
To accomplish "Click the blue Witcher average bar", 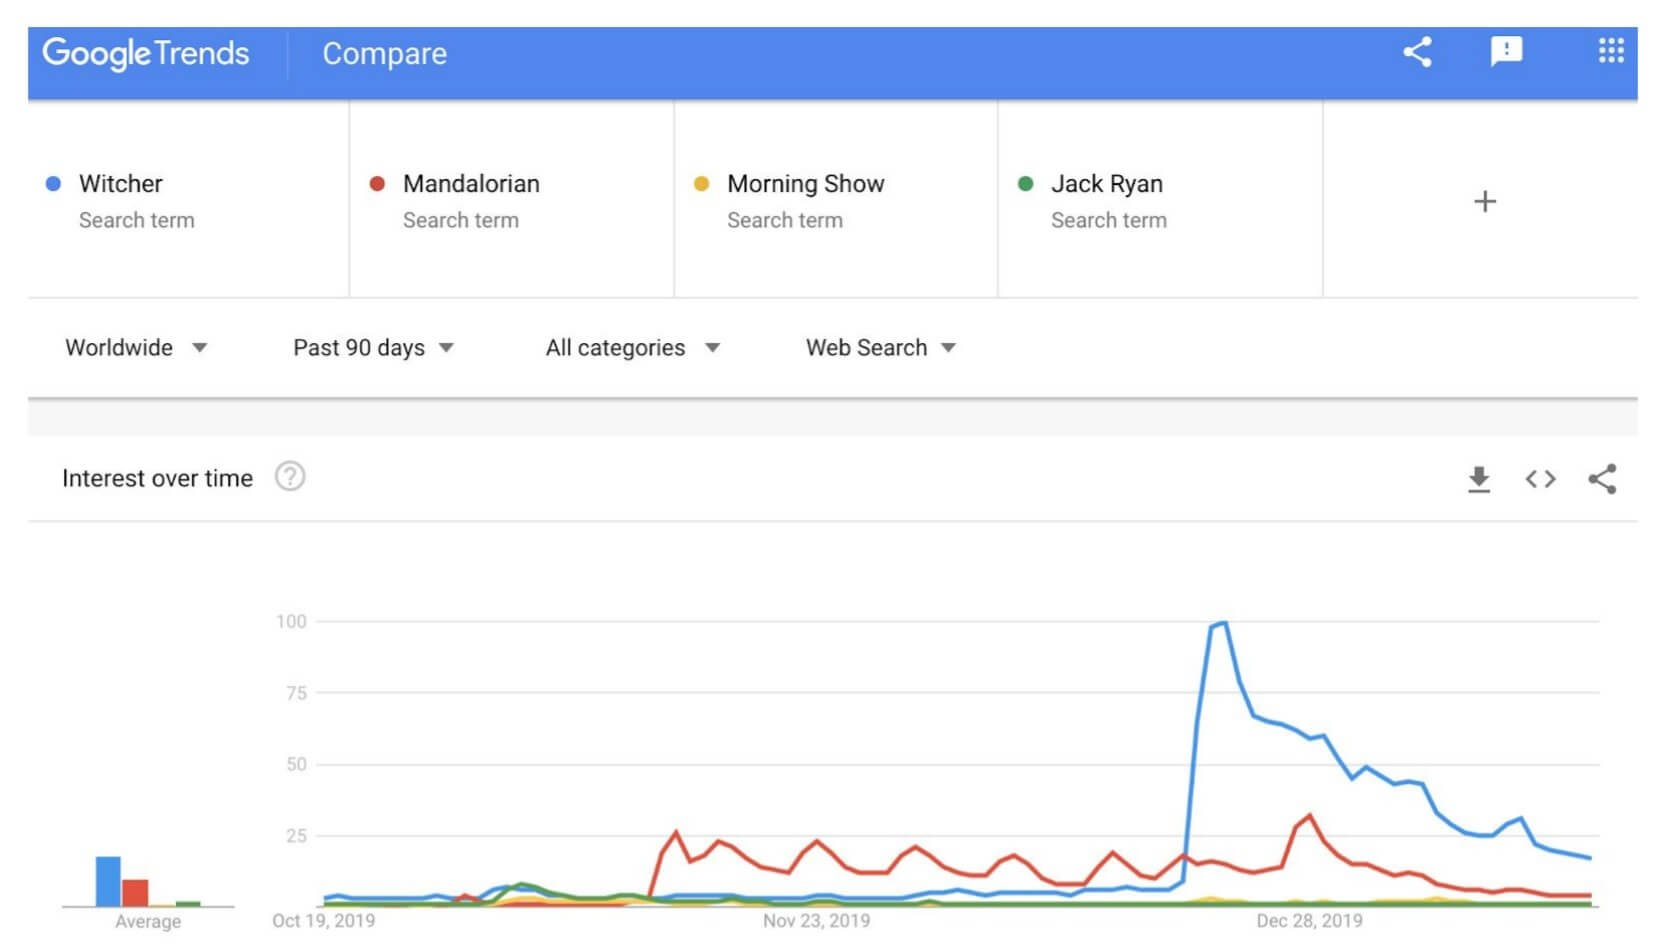I will tap(108, 881).
